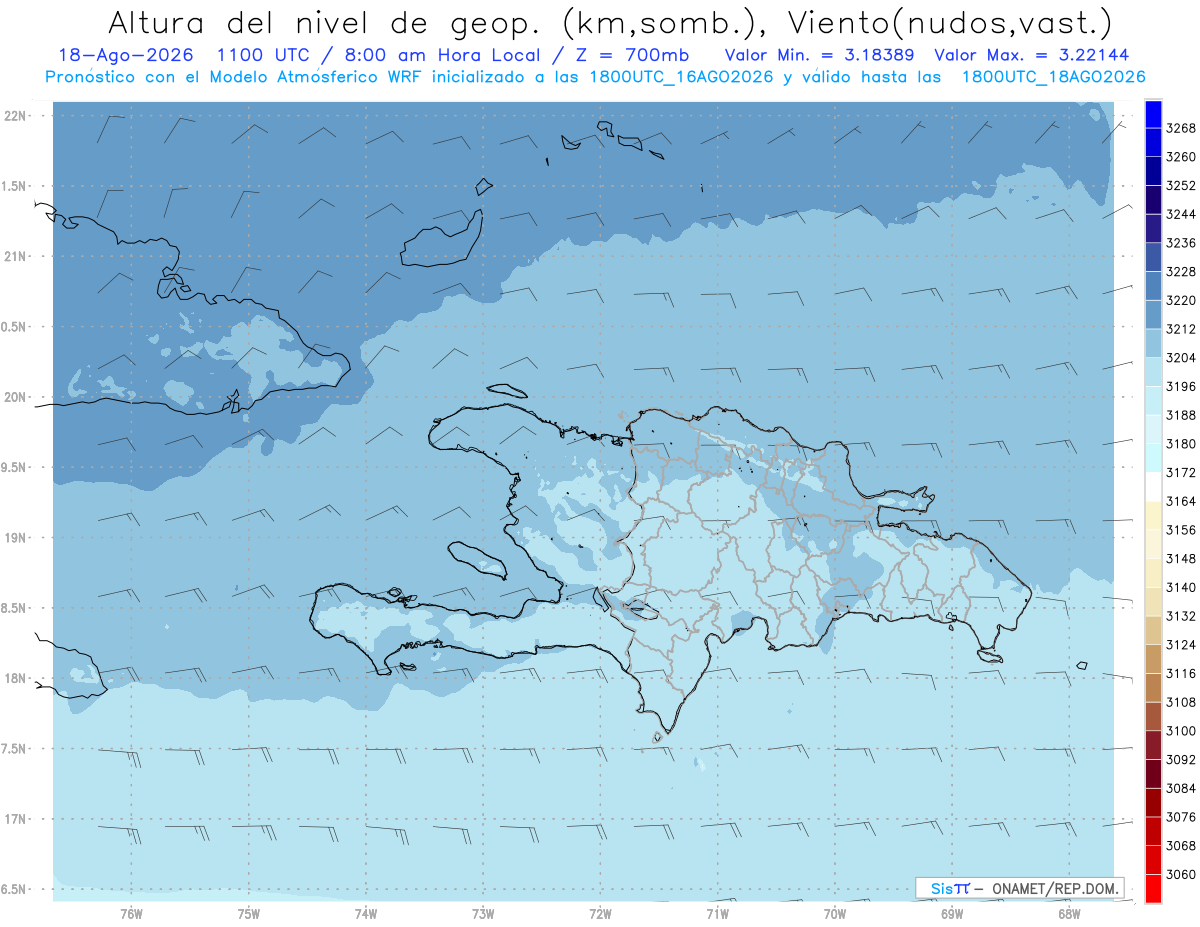This screenshot has width=1200, height=927.
Task: Click the '3084' legend value
Action: click(x=1181, y=789)
